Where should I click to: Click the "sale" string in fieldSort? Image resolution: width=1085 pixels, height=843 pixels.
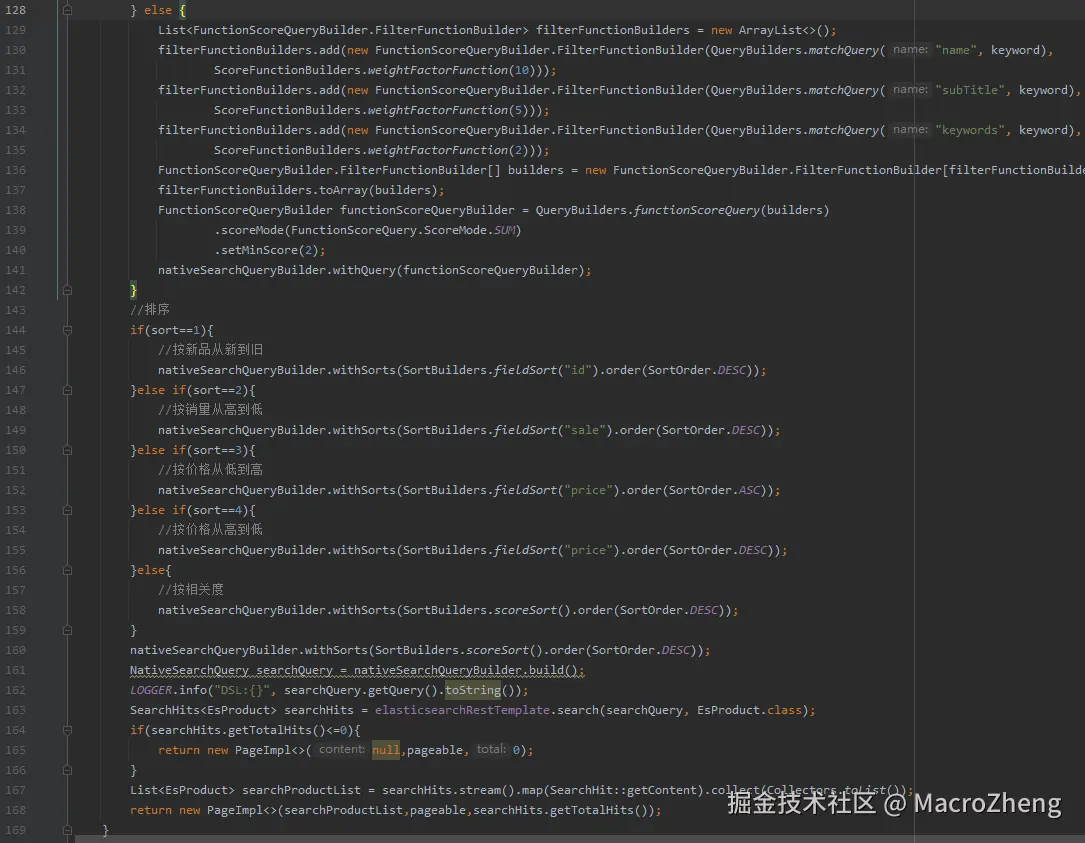point(585,430)
